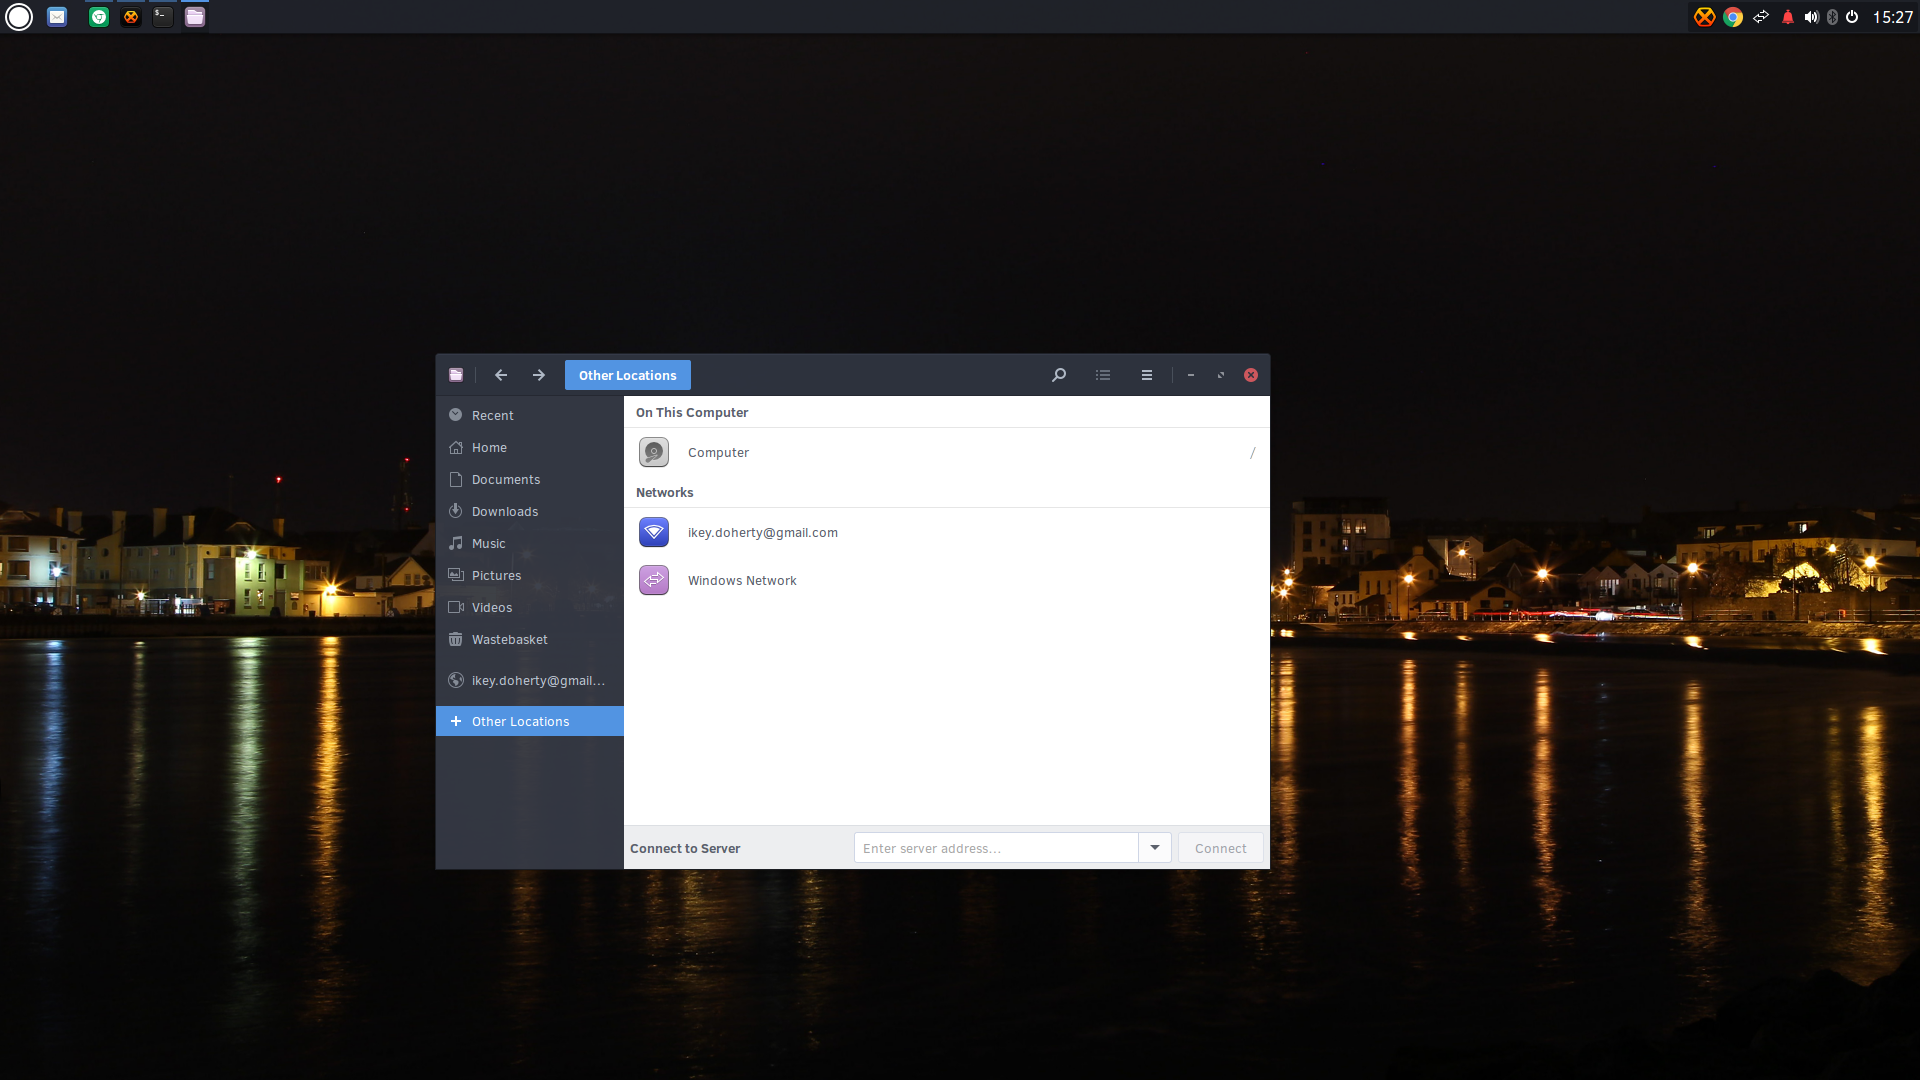Launch the mail app from top panel
The width and height of the screenshot is (1920, 1080).
(57, 17)
